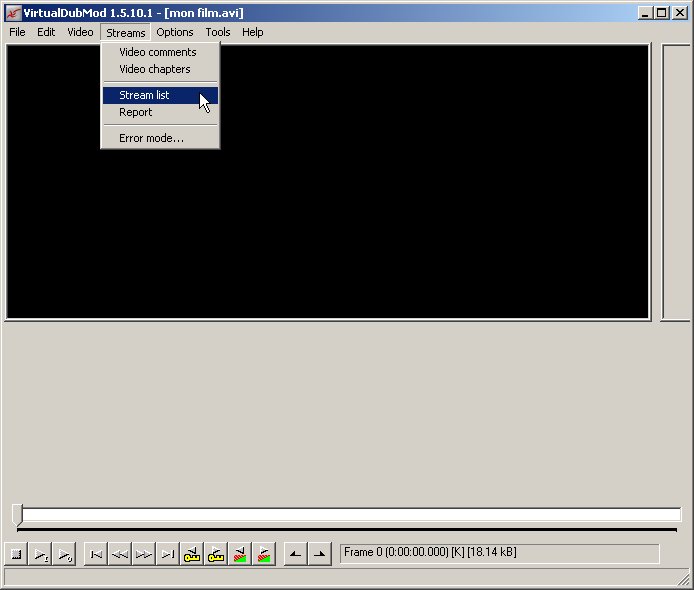Select Report in the Streams menu
The image size is (694, 590).
pyautogui.click(x=160, y=112)
